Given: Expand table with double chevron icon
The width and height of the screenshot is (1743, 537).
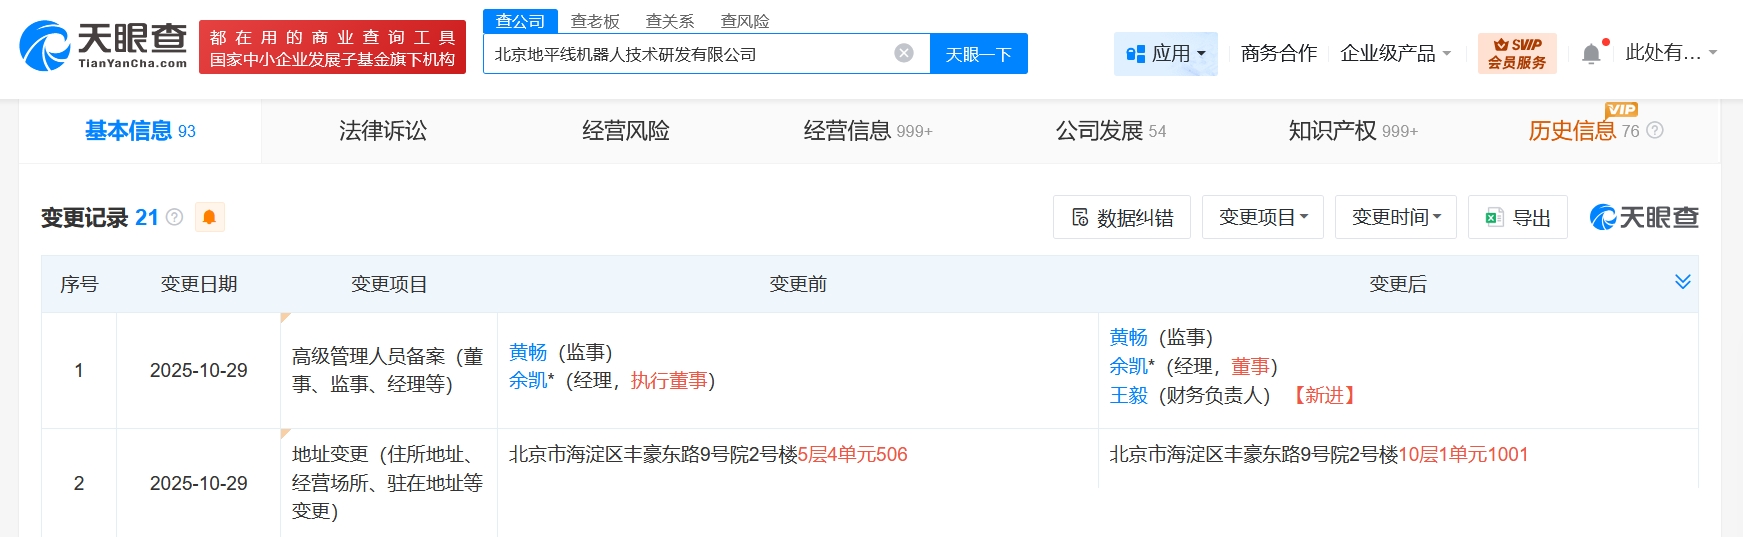Looking at the screenshot, I should point(1683,282).
